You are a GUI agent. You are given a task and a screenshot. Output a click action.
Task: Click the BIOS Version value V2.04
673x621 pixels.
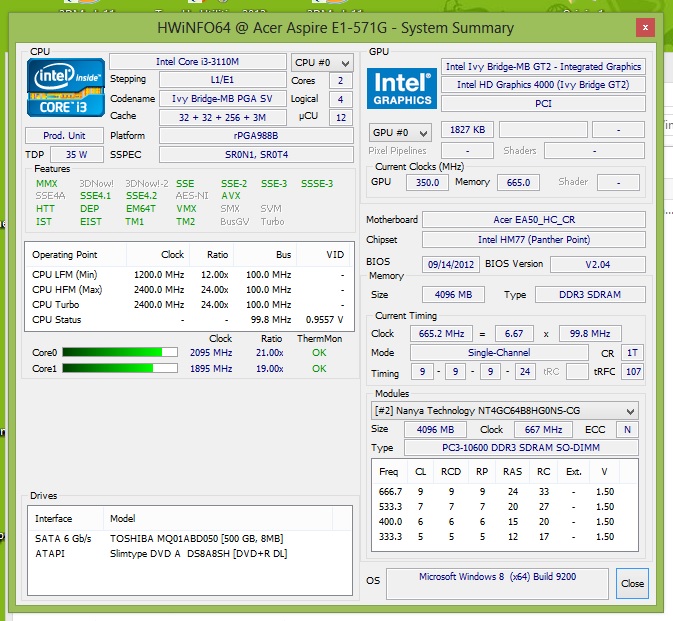[597, 264]
